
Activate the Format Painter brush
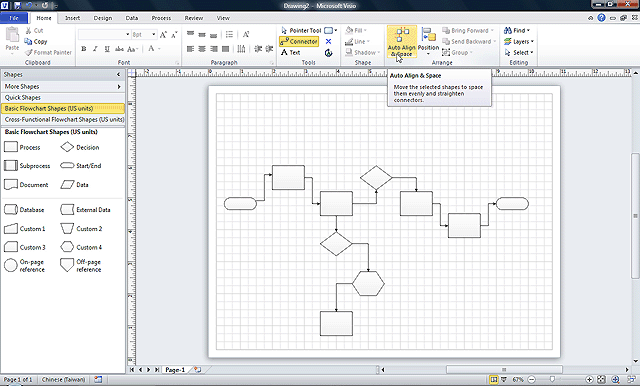(48, 53)
